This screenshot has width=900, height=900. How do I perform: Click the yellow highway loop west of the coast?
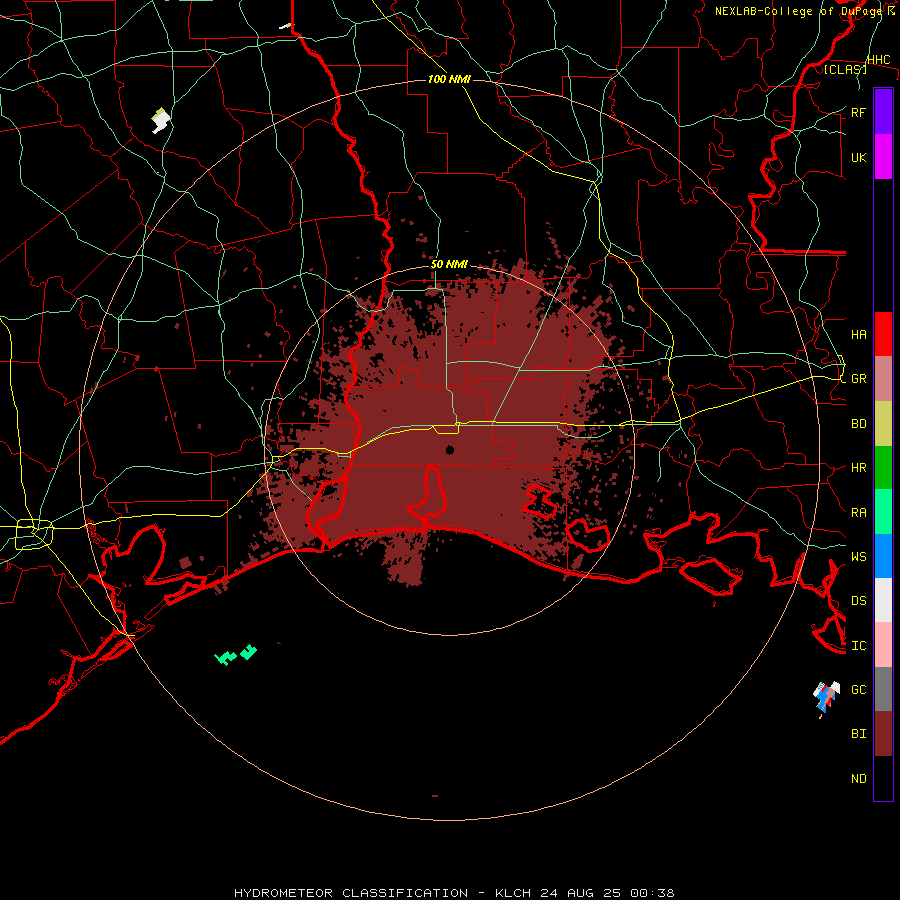pos(34,534)
